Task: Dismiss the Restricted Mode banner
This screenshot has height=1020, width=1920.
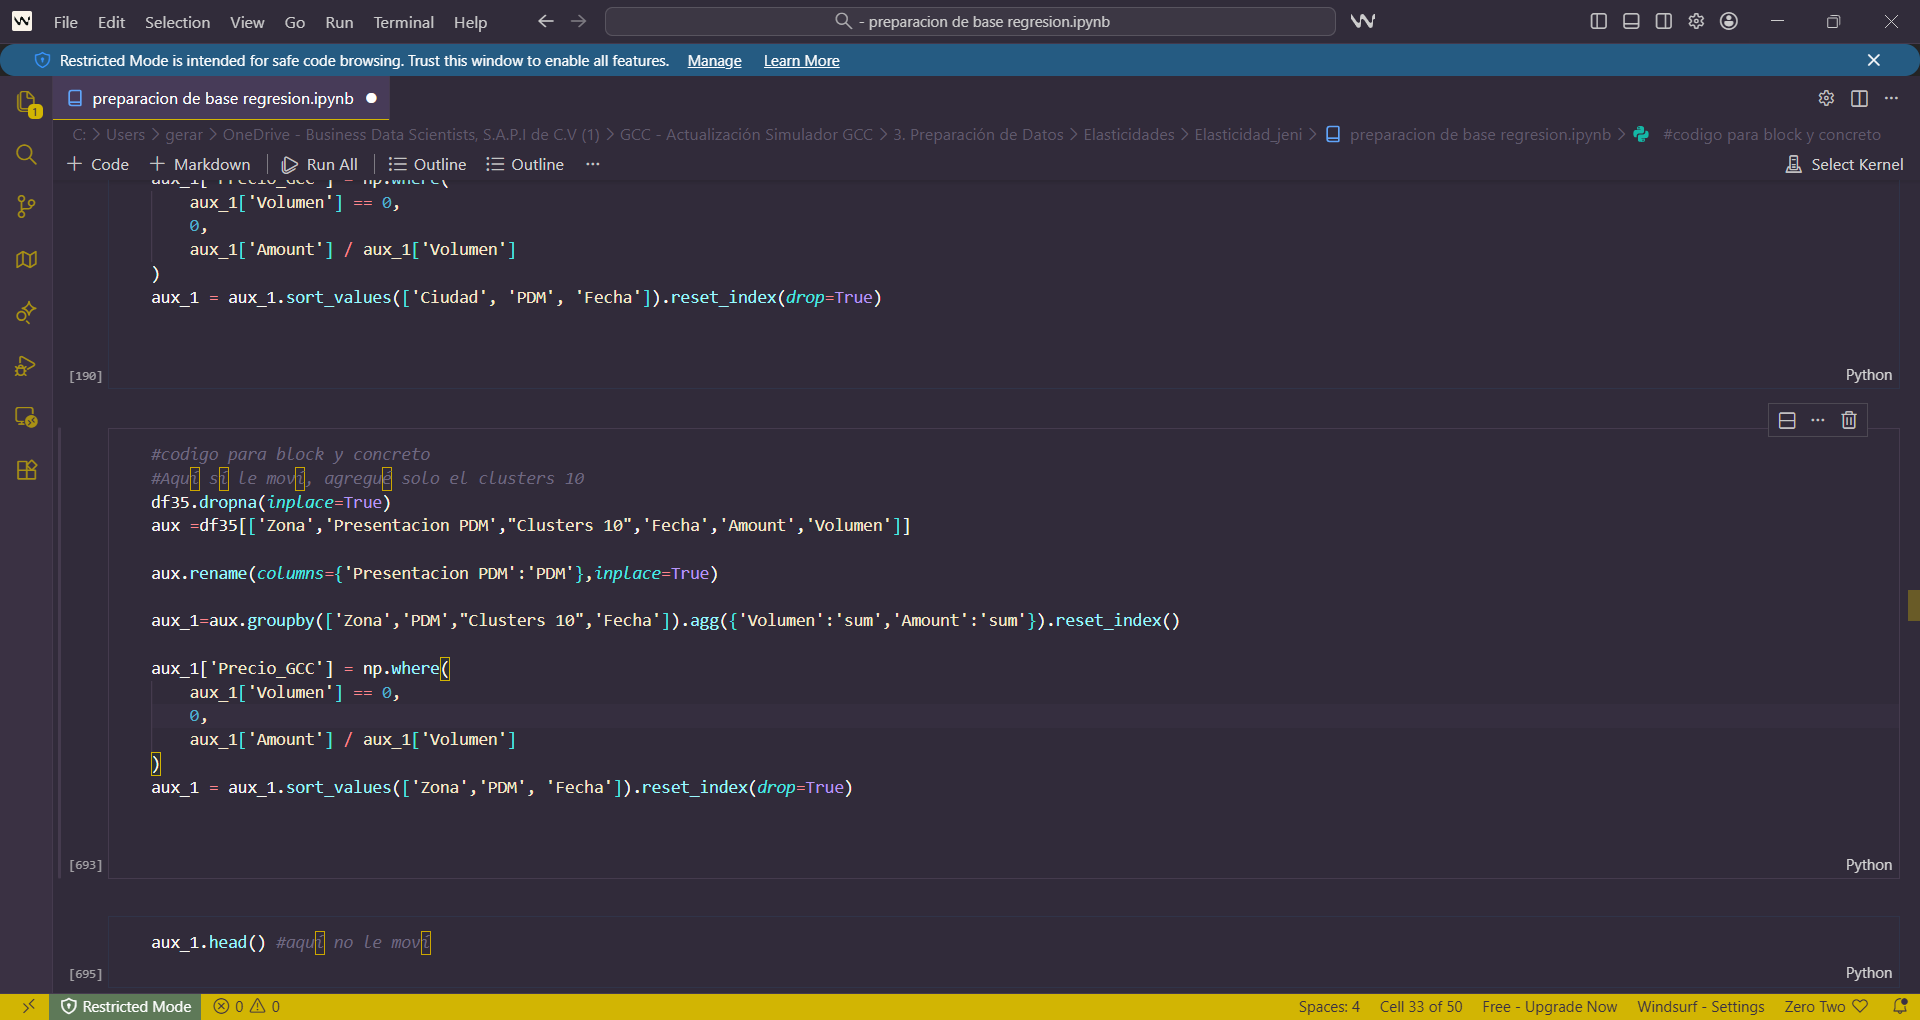Action: coord(1874,60)
